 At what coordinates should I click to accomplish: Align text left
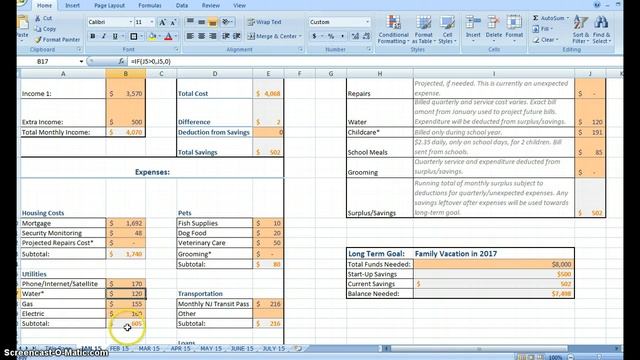pos(190,36)
